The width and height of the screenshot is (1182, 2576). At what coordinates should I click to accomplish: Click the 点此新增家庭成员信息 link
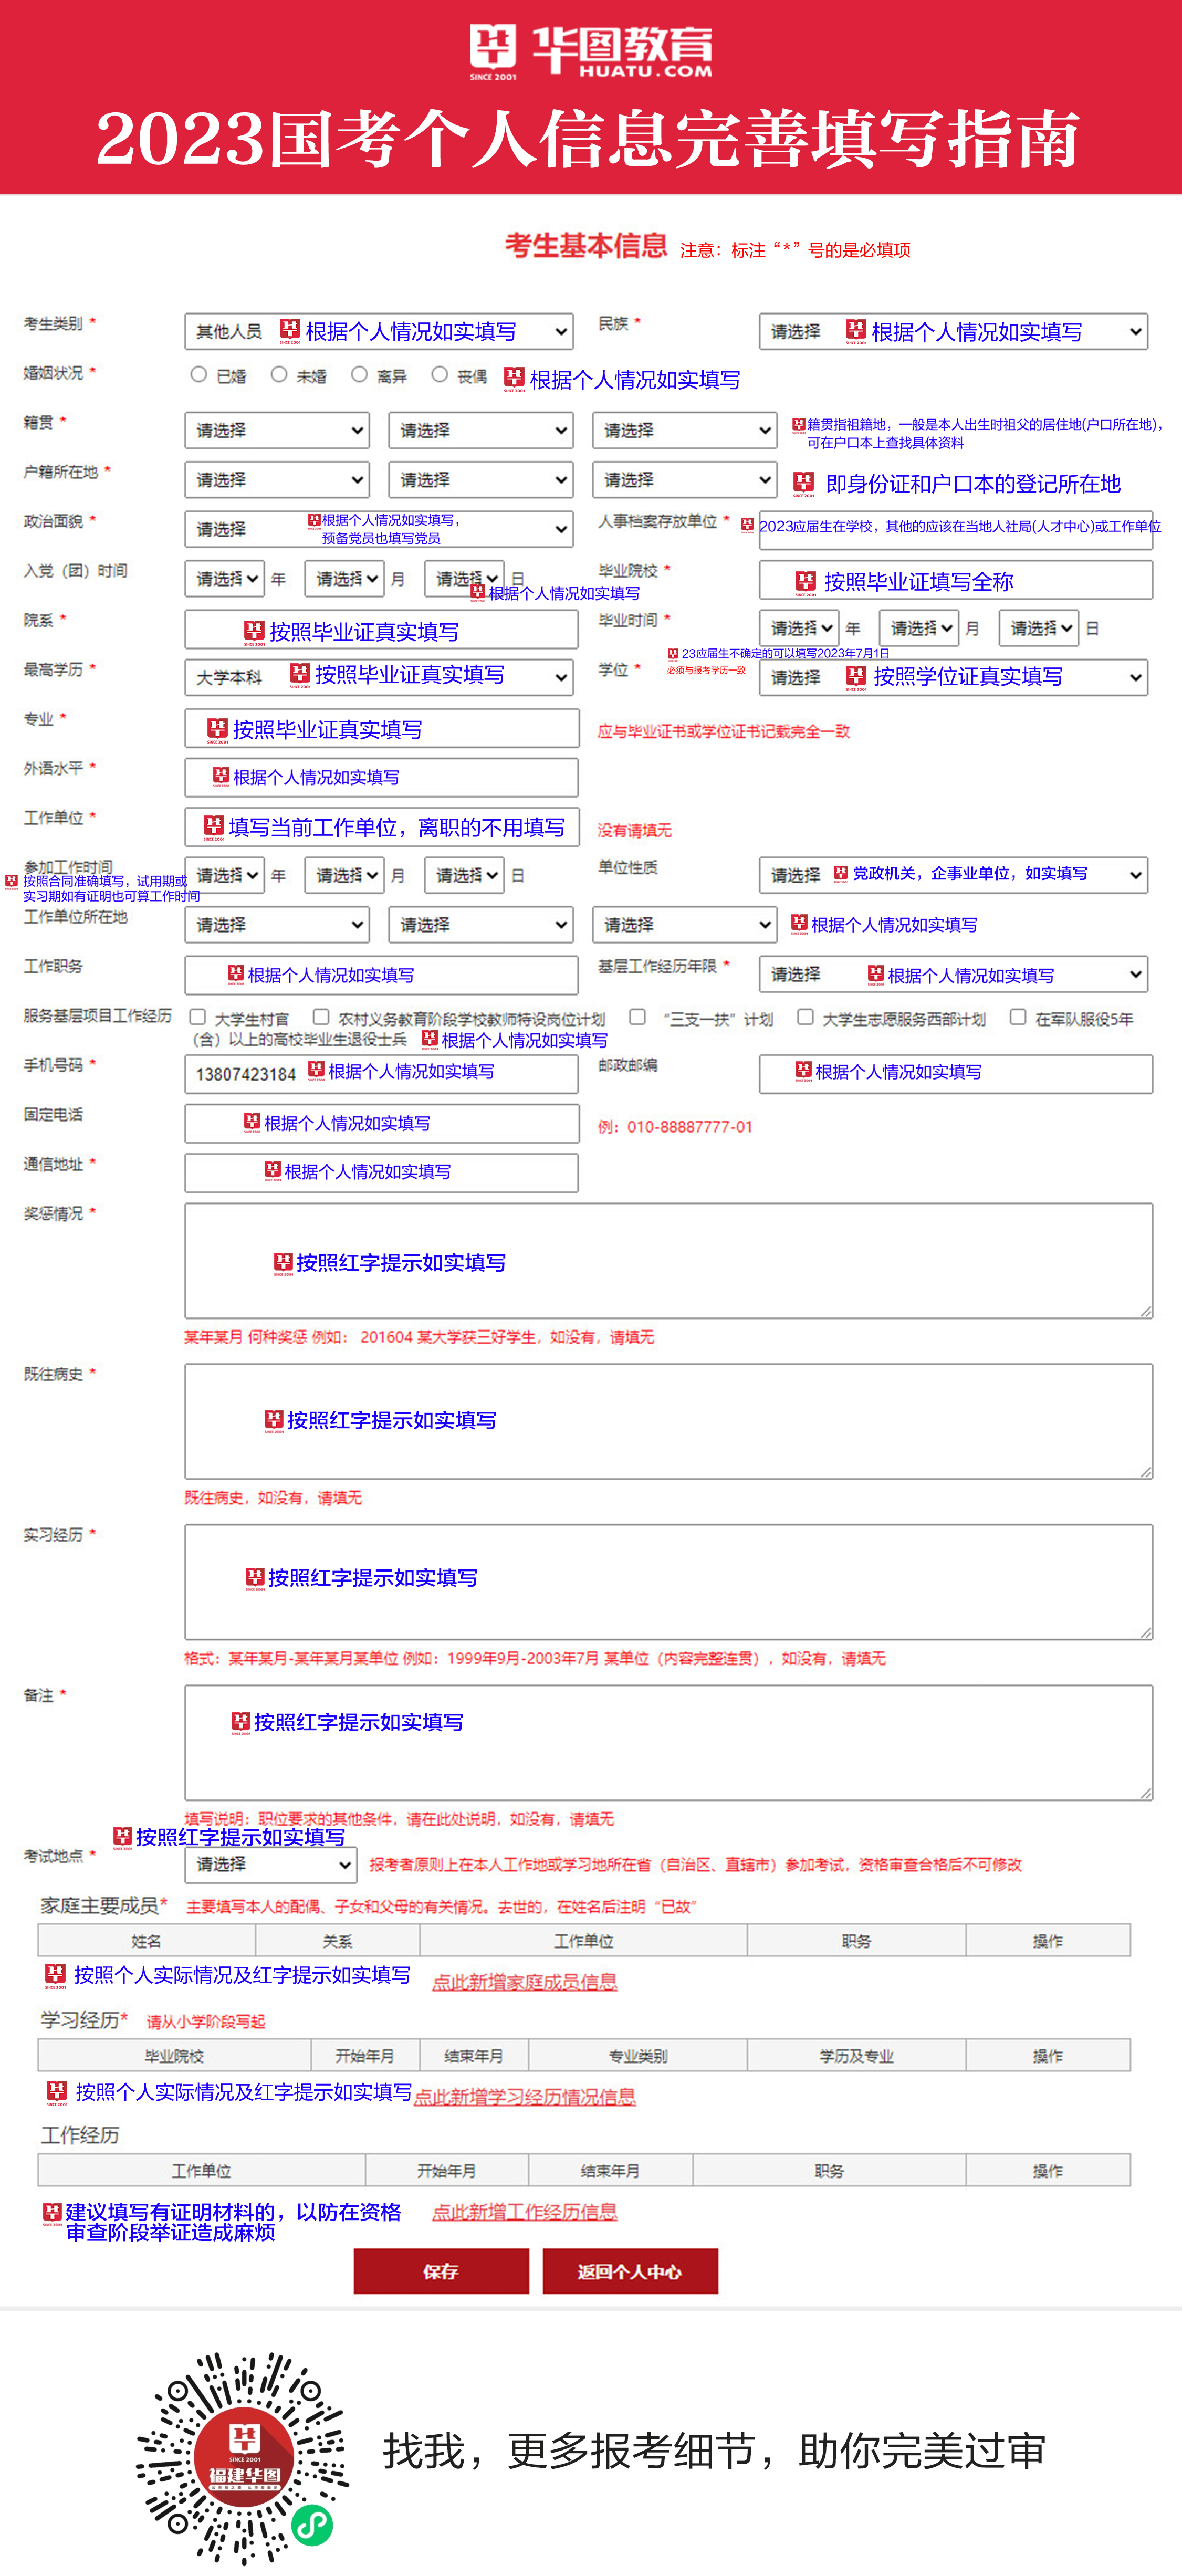click(525, 1982)
